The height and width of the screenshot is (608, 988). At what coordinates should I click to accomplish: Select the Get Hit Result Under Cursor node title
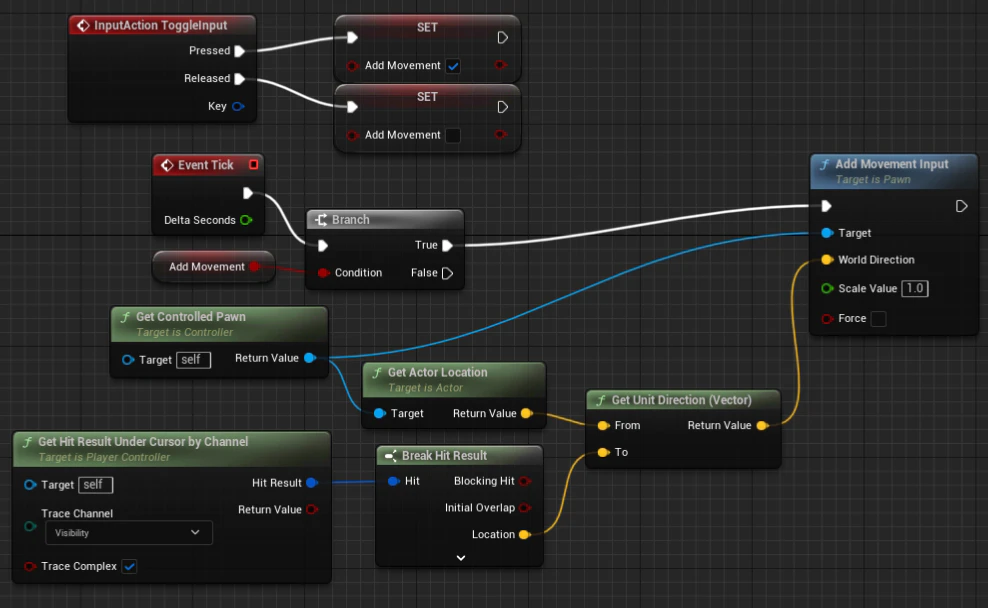click(x=143, y=442)
